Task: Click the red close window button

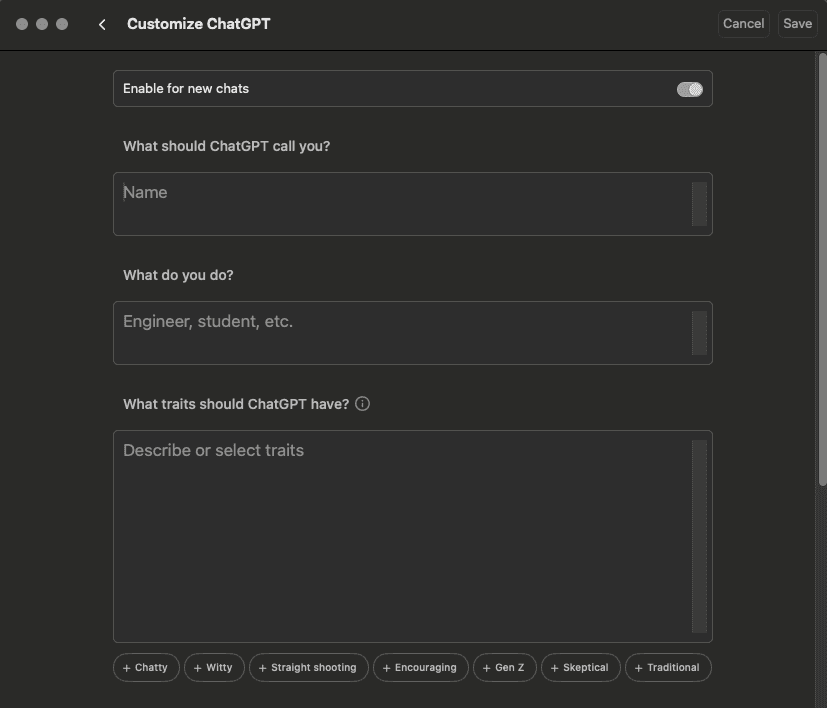Action: coord(22,24)
